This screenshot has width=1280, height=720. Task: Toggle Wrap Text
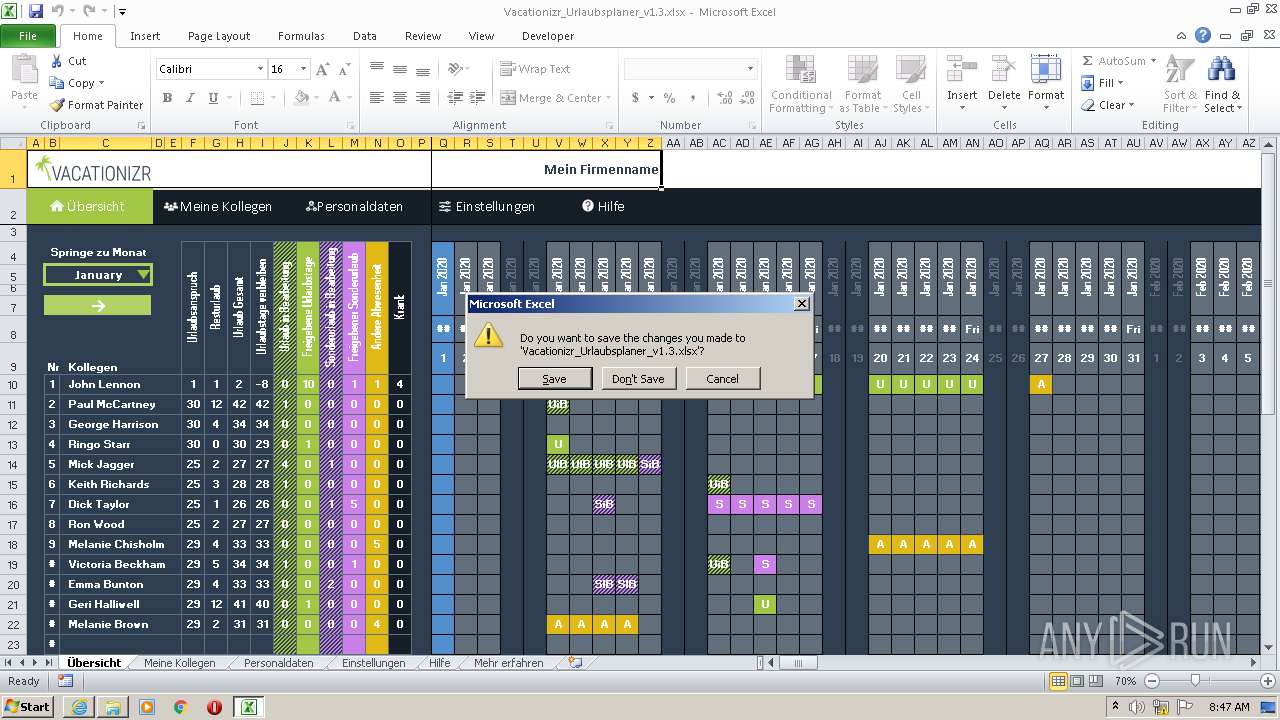536,69
